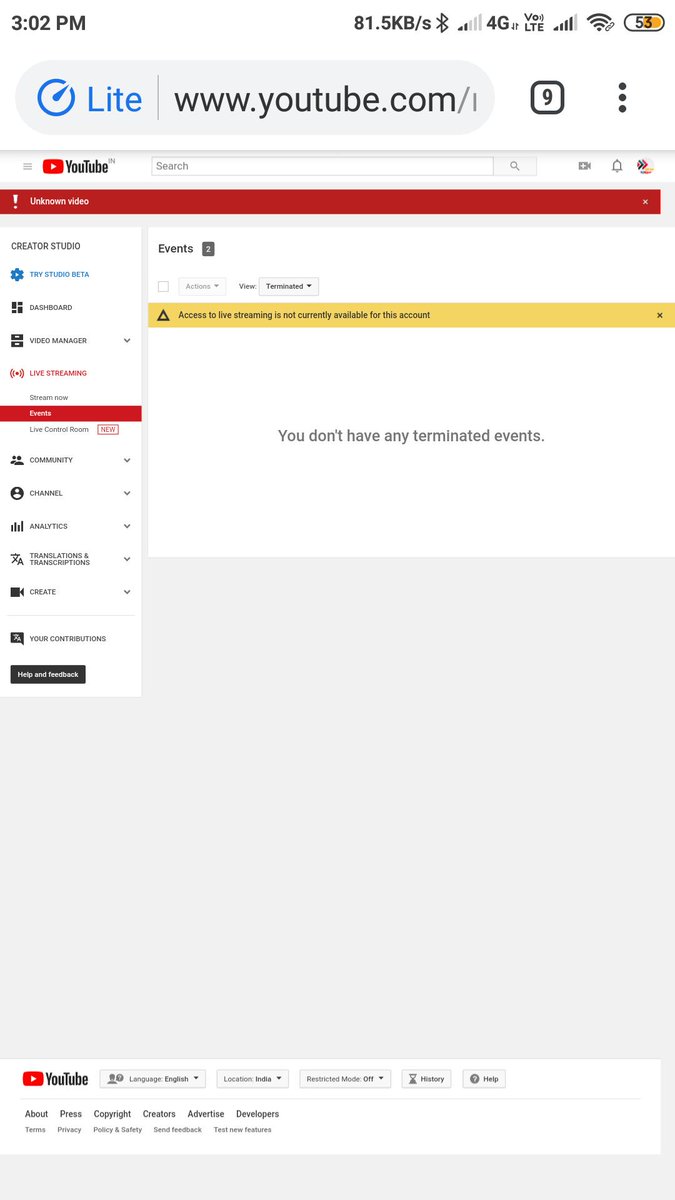Viewport: 675px width, 1200px height.
Task: Open the create video camera icon
Action: tap(585, 166)
